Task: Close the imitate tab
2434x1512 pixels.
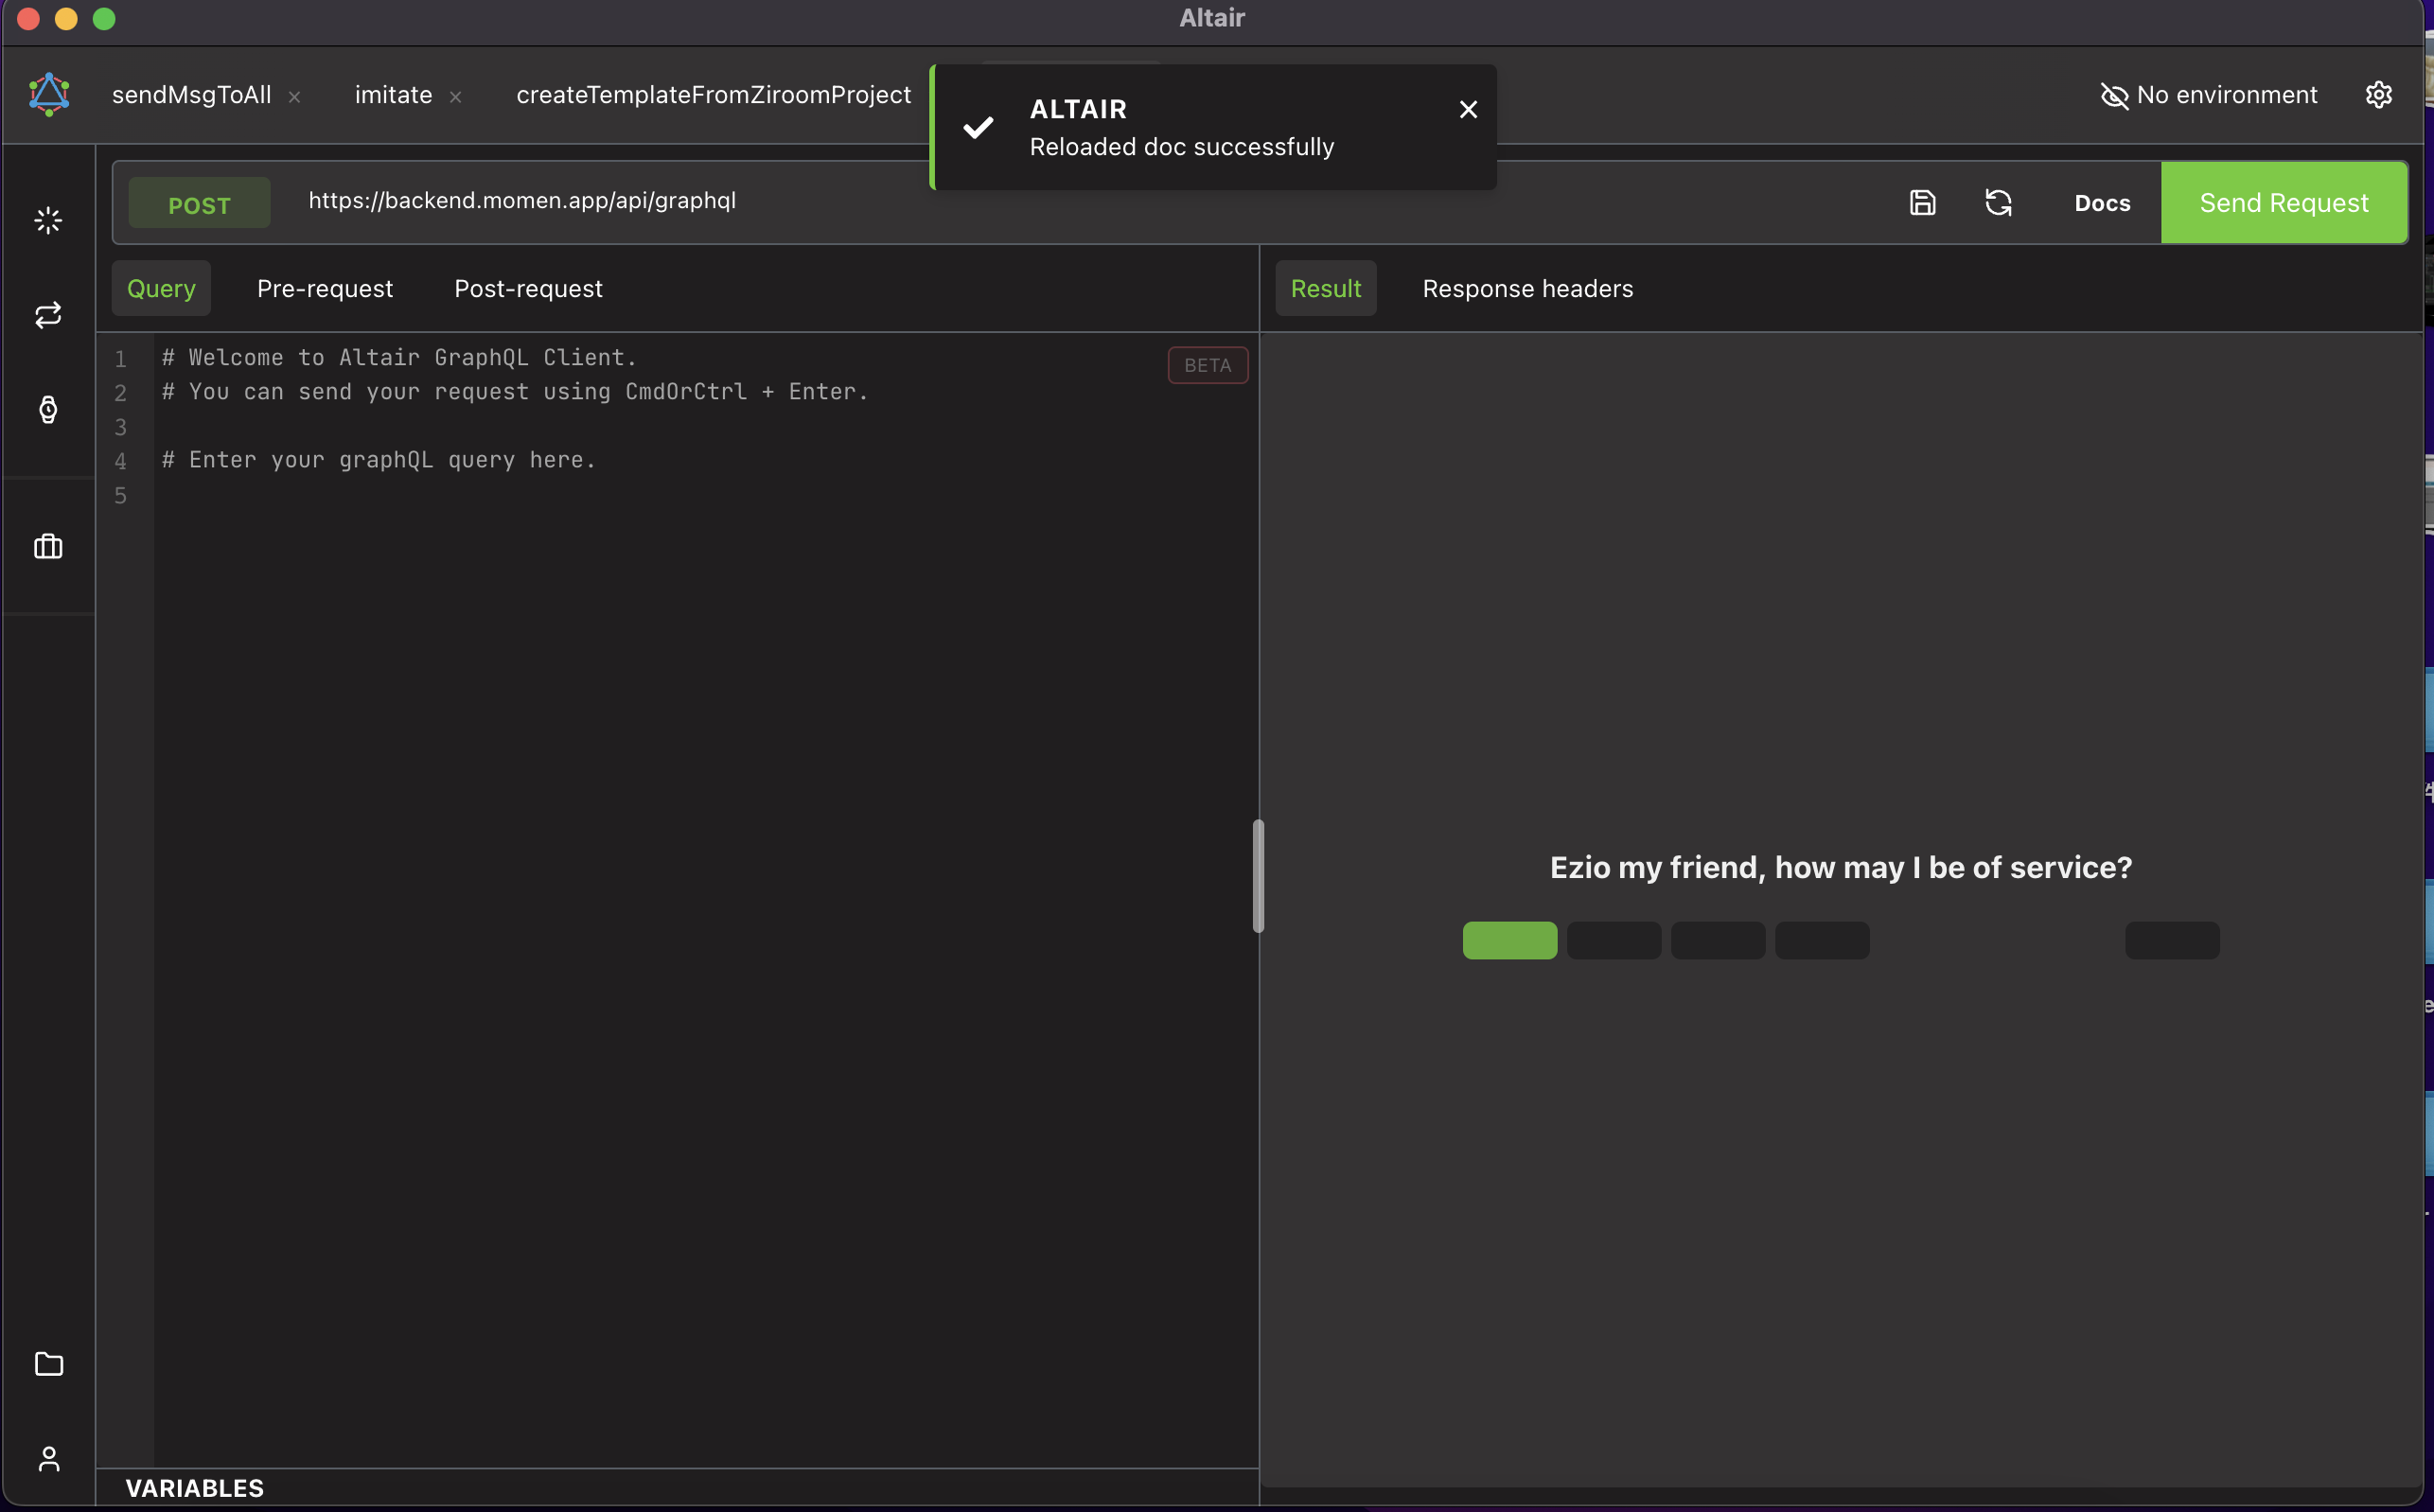Action: (x=455, y=97)
